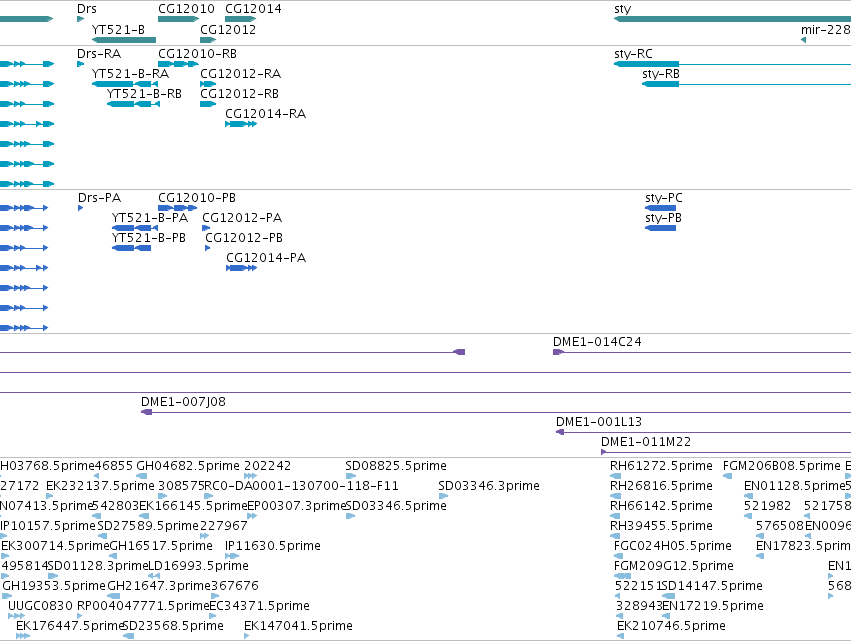The image size is (851, 641).
Task: Click the Drs-PA protein label
Action: (x=99, y=198)
